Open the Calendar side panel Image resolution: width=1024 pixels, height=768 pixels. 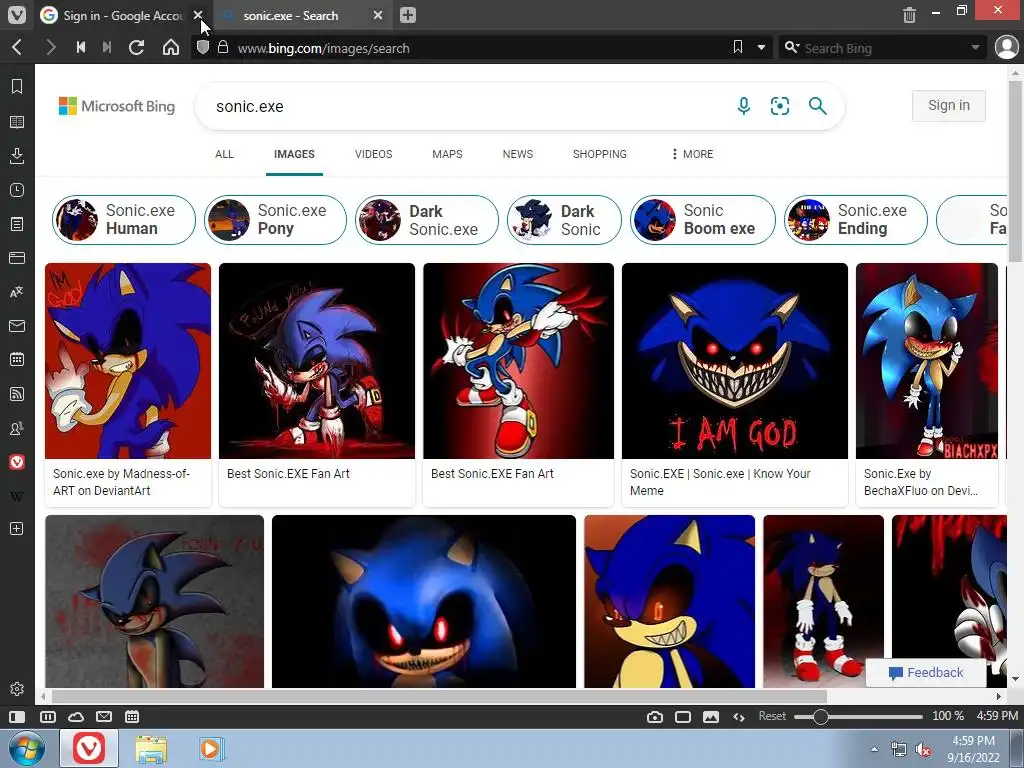(17, 359)
